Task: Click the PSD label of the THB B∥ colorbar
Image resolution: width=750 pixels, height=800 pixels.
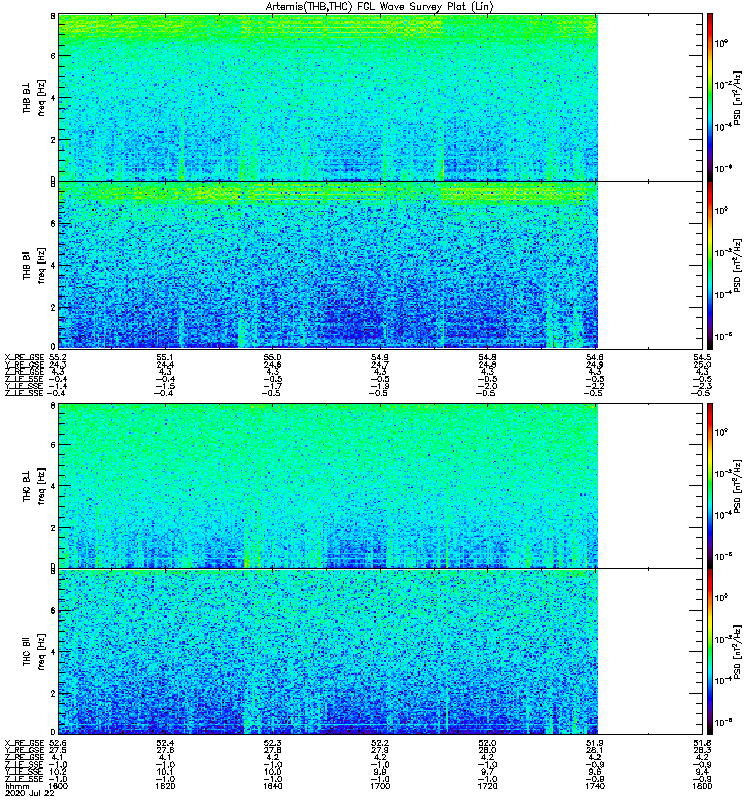Action: tap(737, 265)
